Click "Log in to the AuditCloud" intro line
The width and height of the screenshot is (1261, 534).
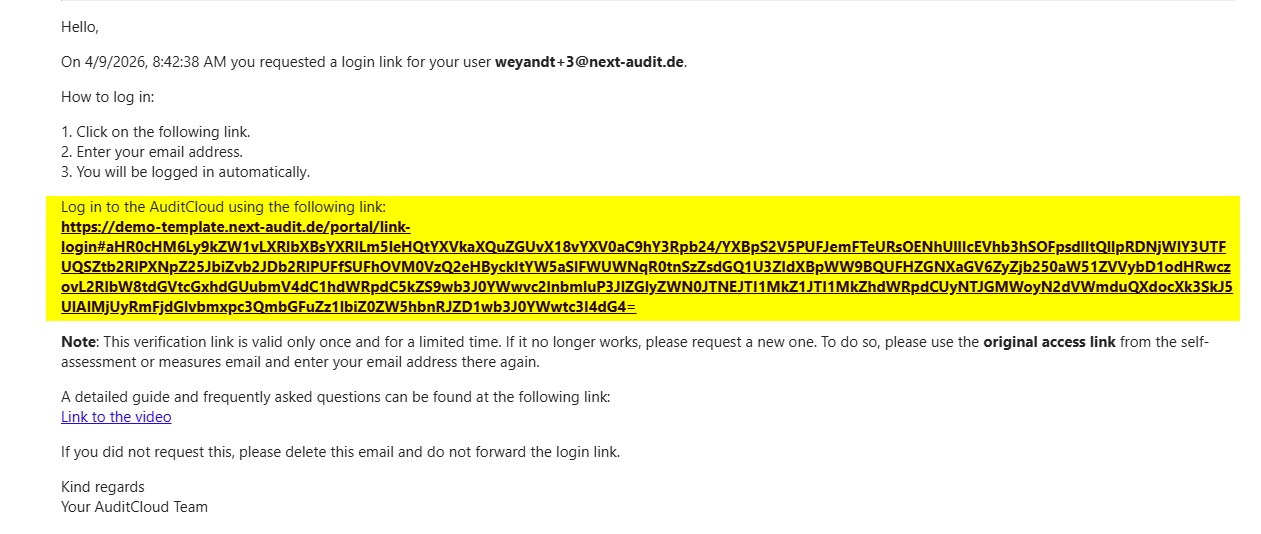point(223,207)
